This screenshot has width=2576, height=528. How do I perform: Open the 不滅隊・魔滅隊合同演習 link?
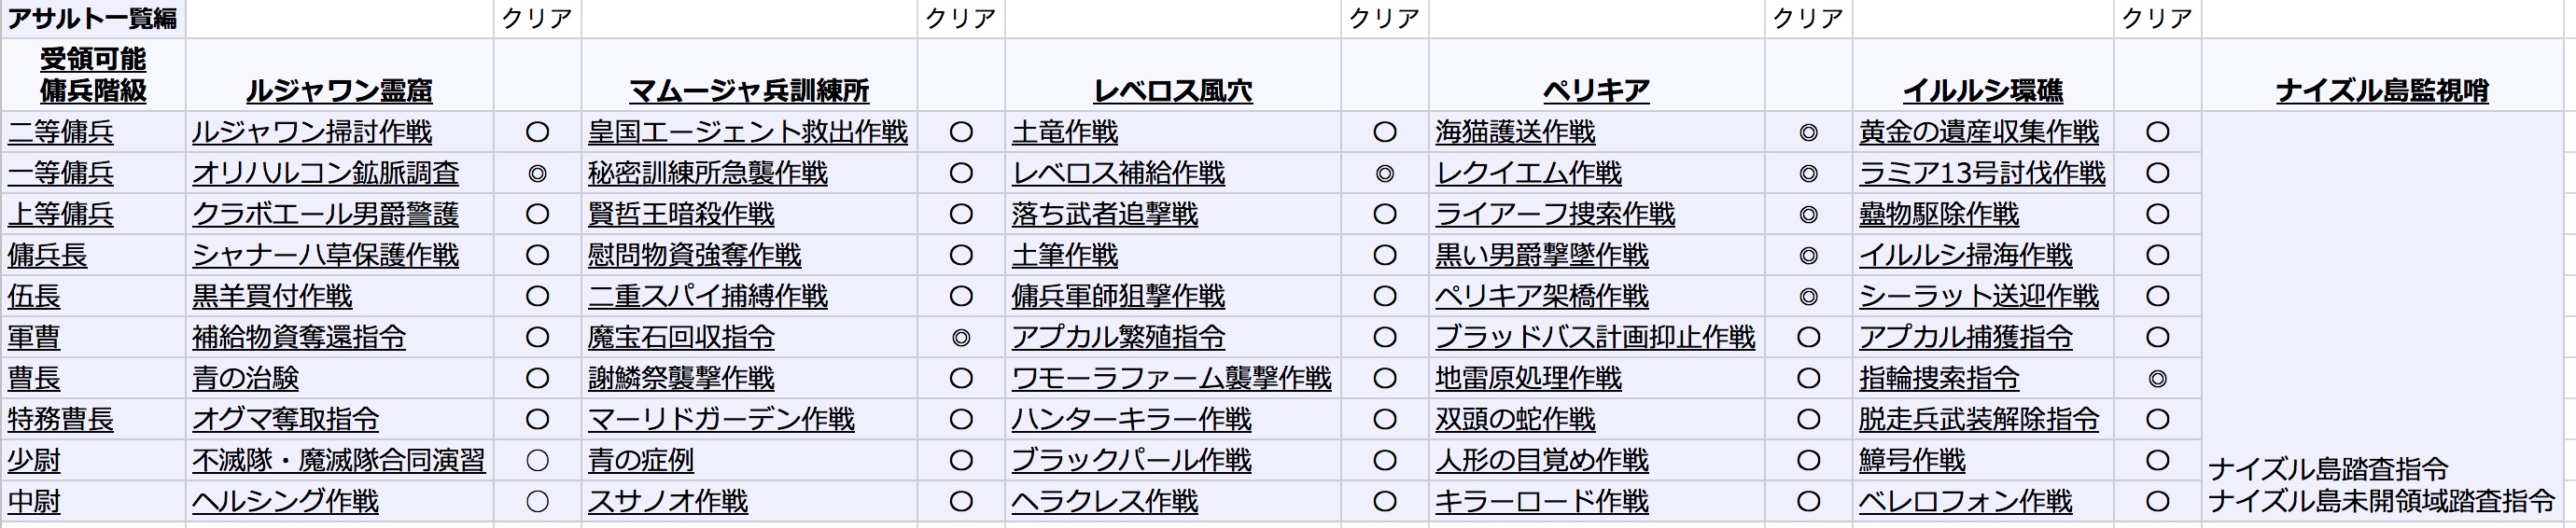click(339, 461)
